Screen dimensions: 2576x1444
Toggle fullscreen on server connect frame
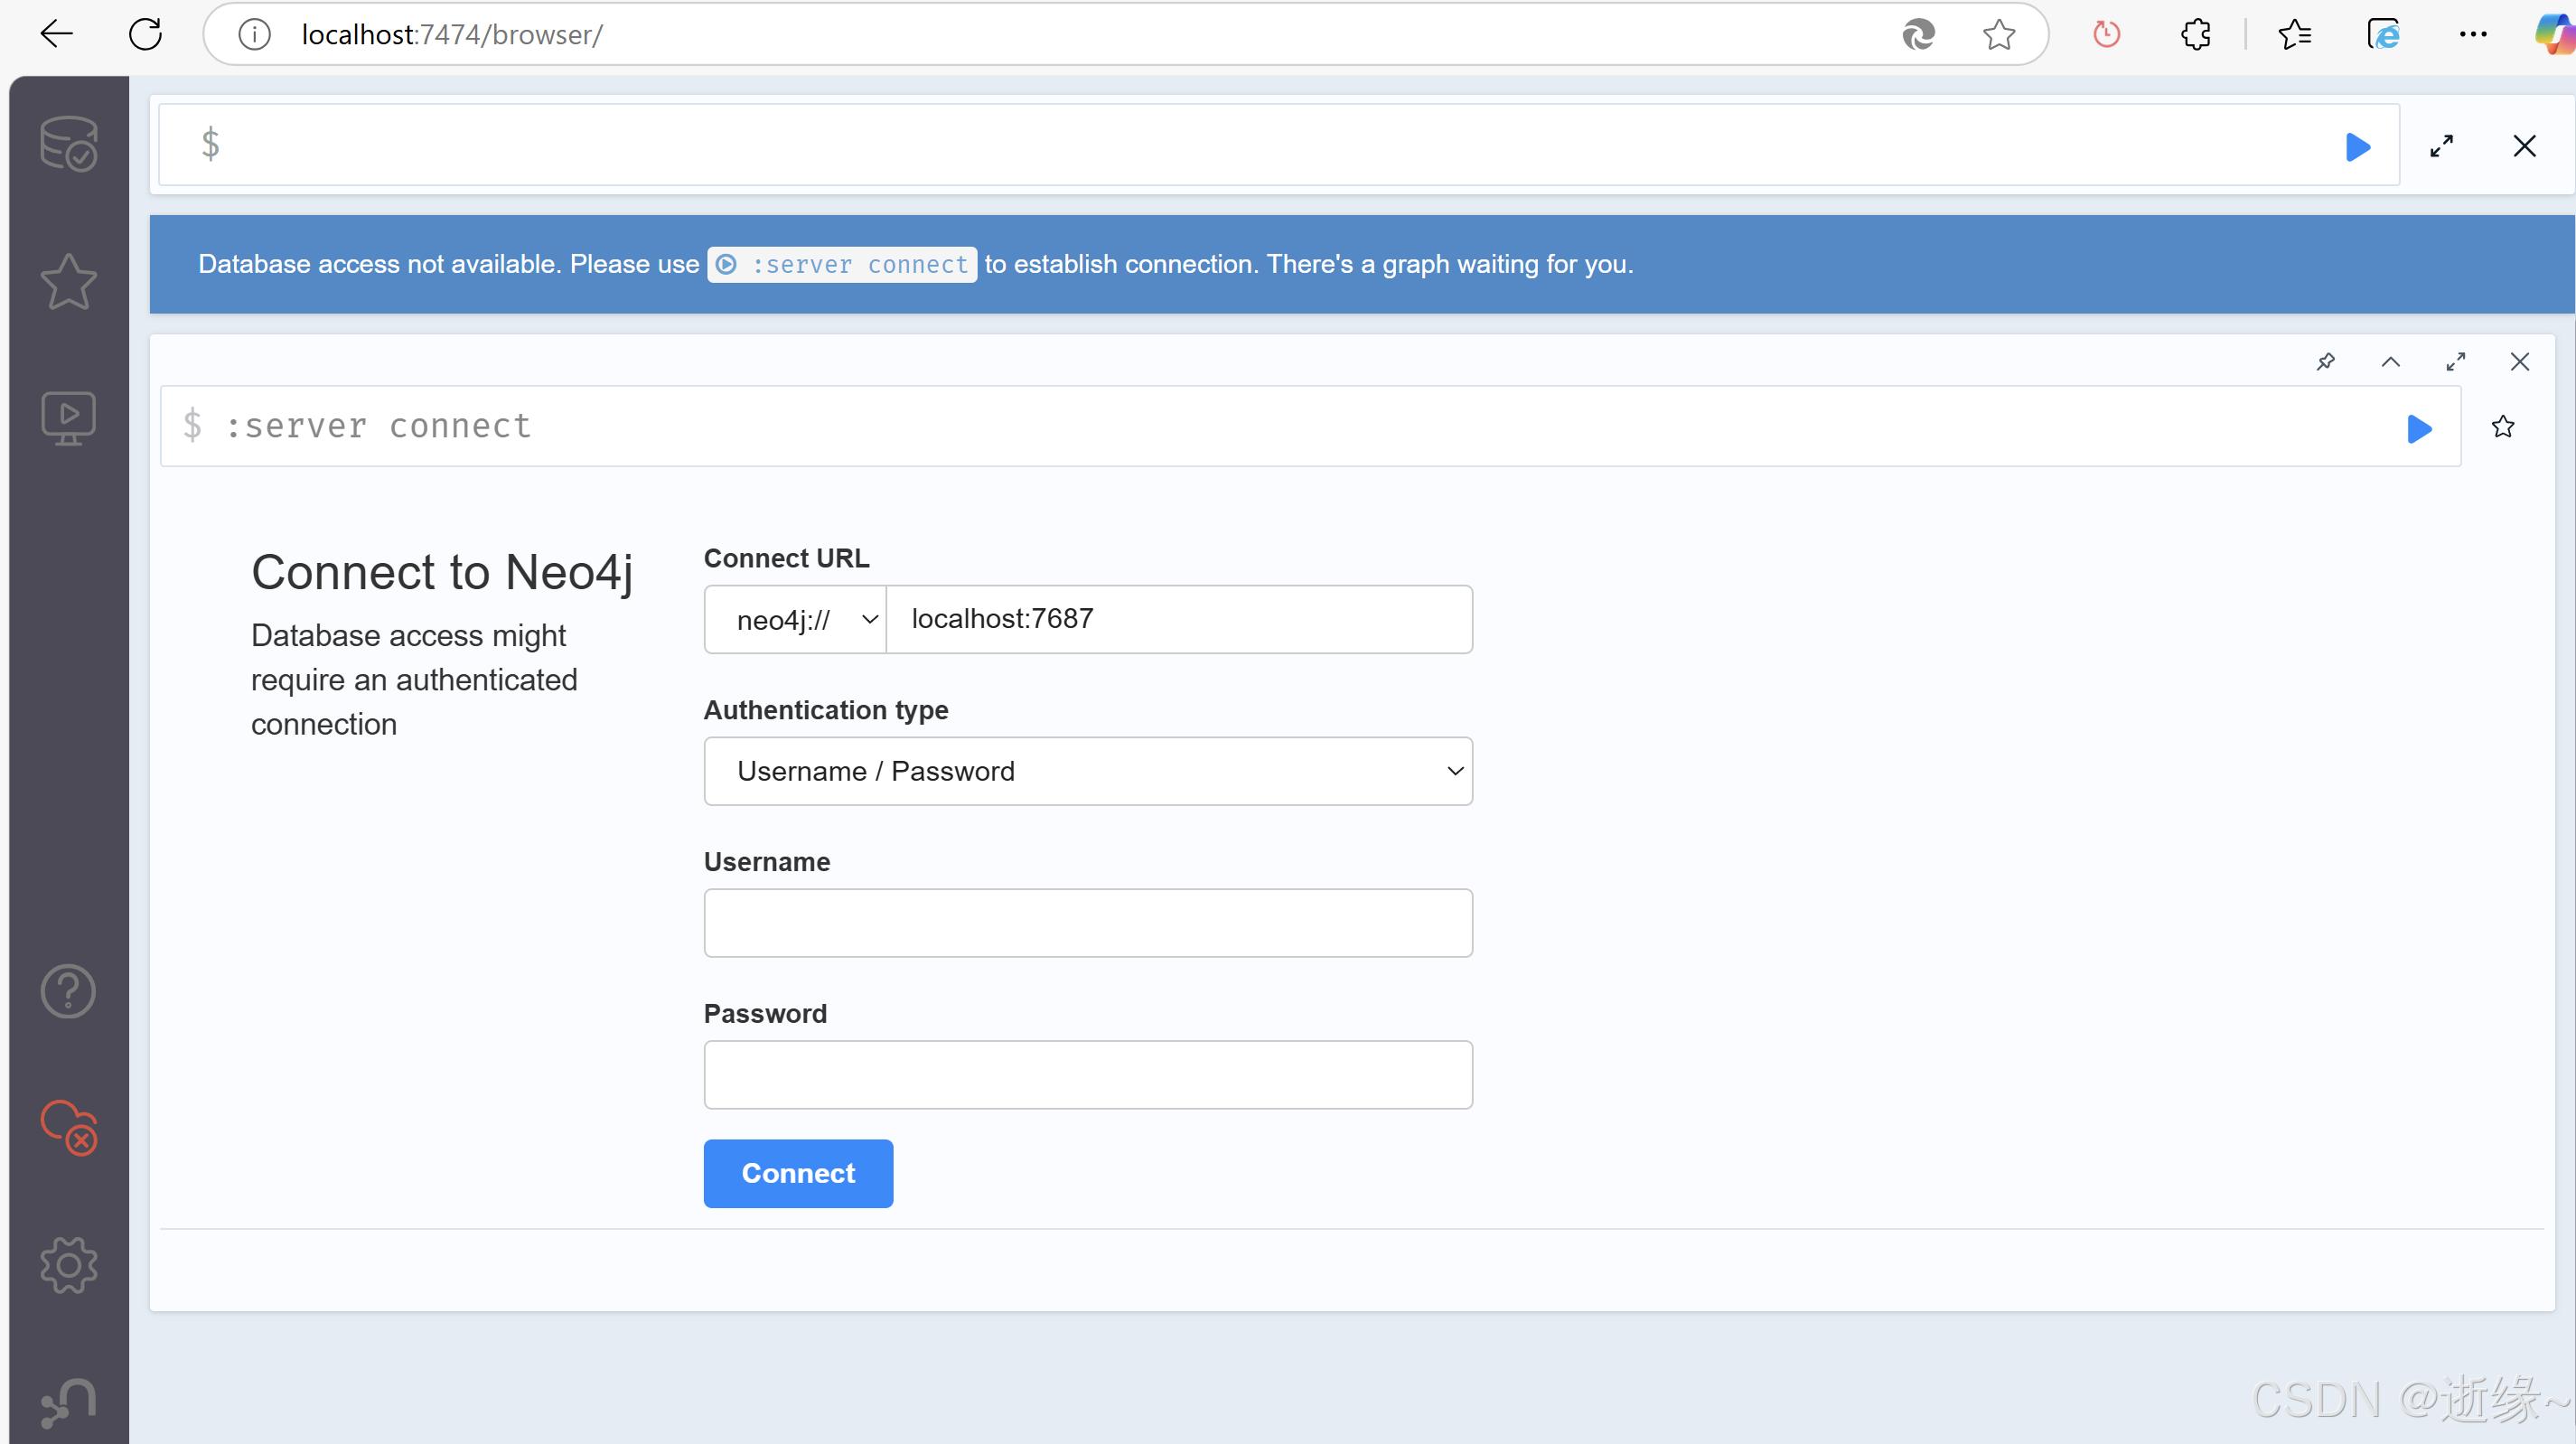pyautogui.click(x=2456, y=362)
